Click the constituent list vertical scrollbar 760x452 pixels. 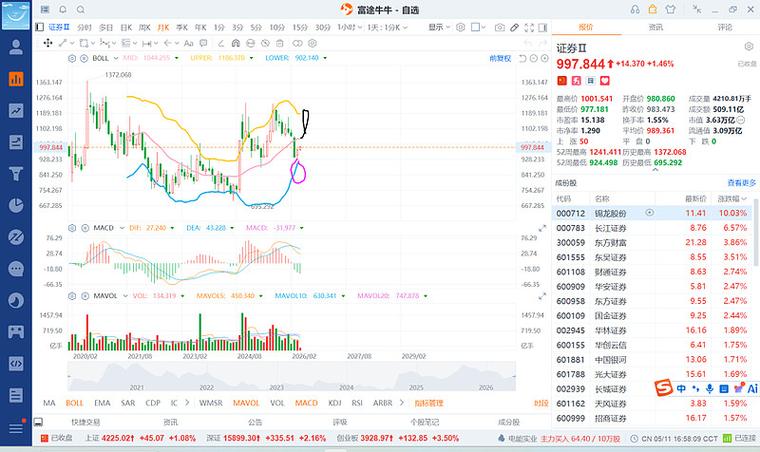(757, 234)
